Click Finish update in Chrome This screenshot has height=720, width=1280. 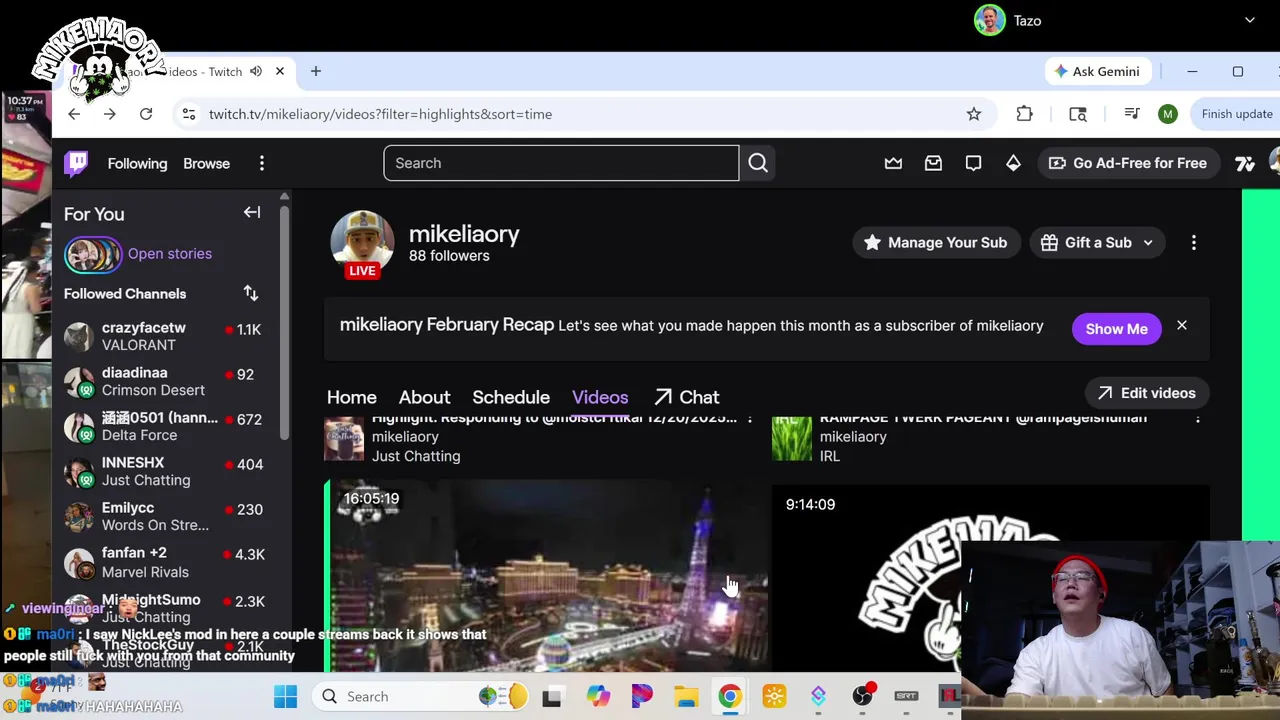[x=1237, y=114]
